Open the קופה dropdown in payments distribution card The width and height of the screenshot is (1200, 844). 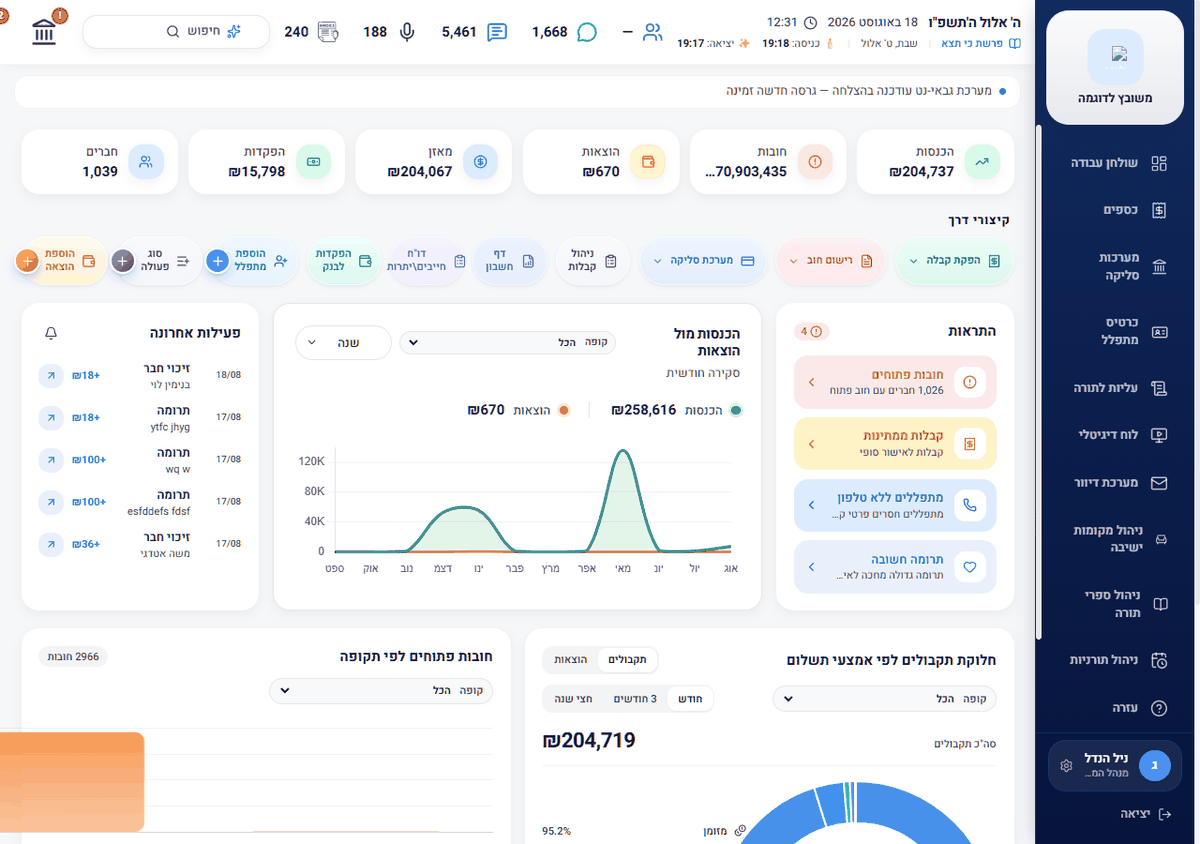885,699
